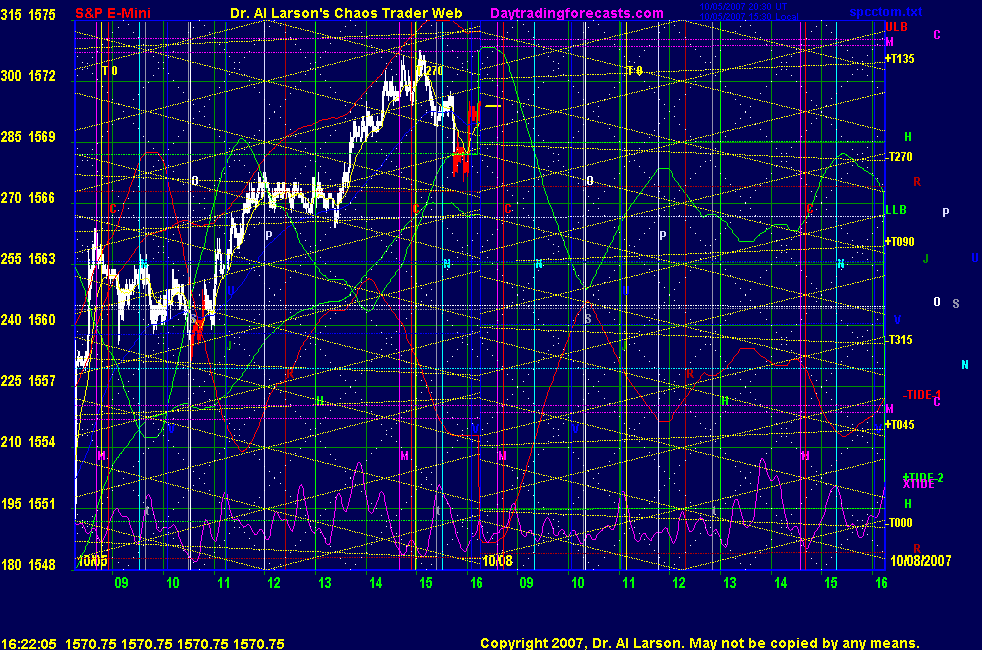Click the "255 1563" price axis label
The width and height of the screenshot is (982, 650).
28,259
